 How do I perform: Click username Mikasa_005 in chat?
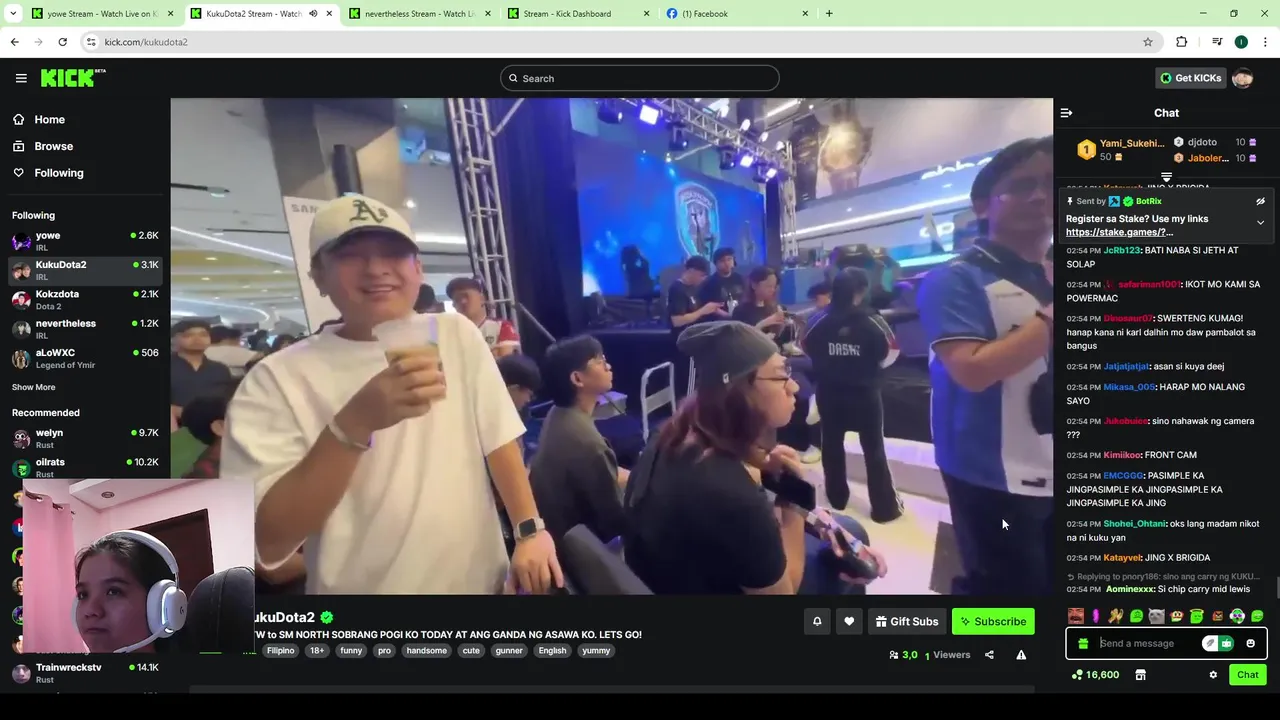[1129, 387]
